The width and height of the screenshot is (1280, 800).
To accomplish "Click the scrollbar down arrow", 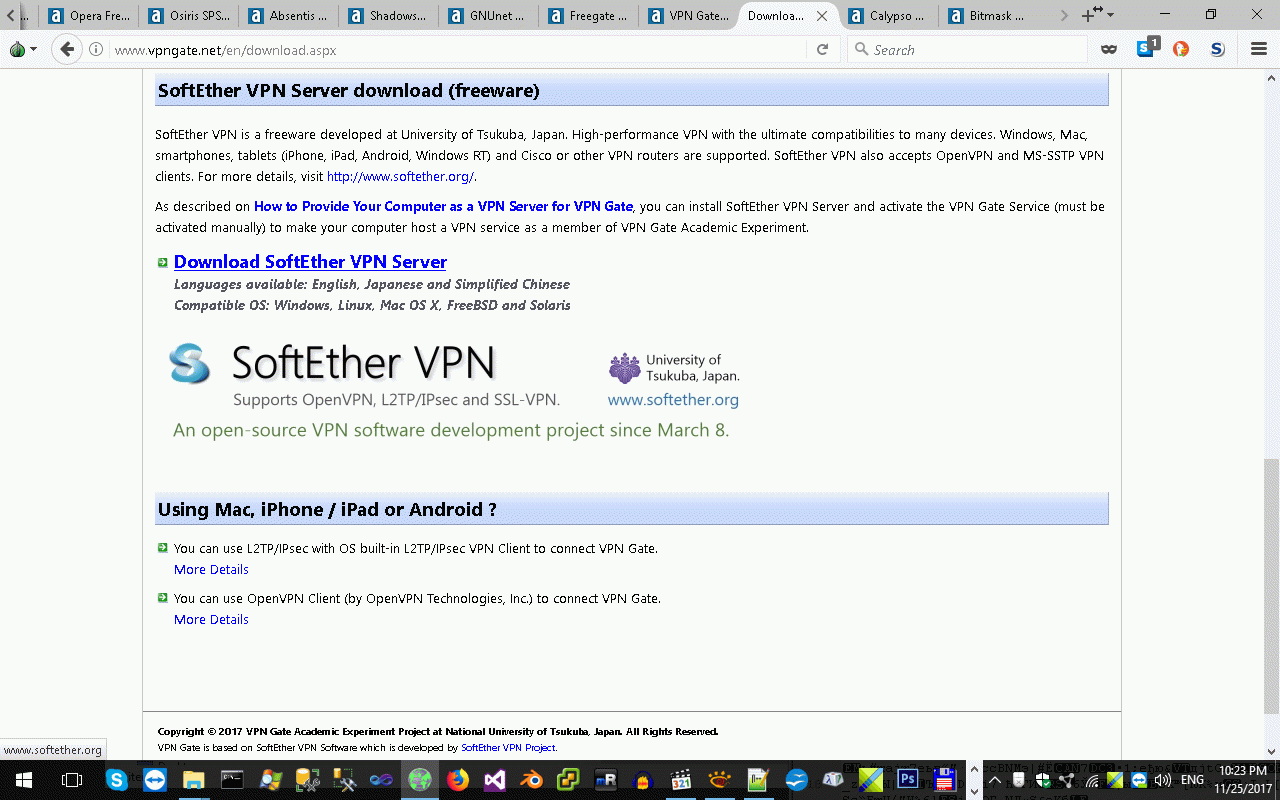I will (1271, 751).
